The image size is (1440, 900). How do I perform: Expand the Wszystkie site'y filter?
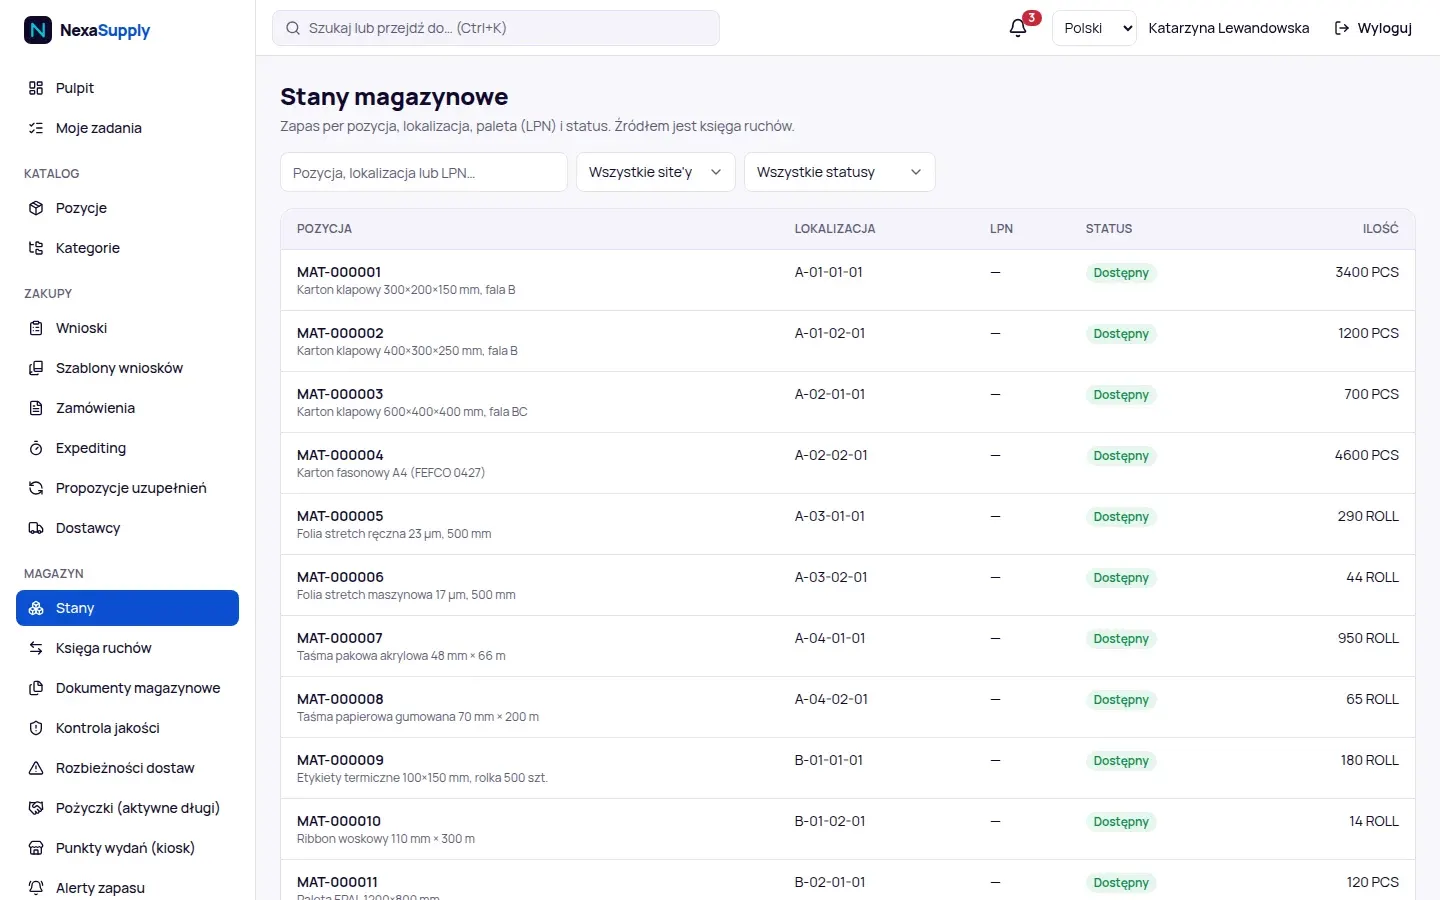(656, 172)
